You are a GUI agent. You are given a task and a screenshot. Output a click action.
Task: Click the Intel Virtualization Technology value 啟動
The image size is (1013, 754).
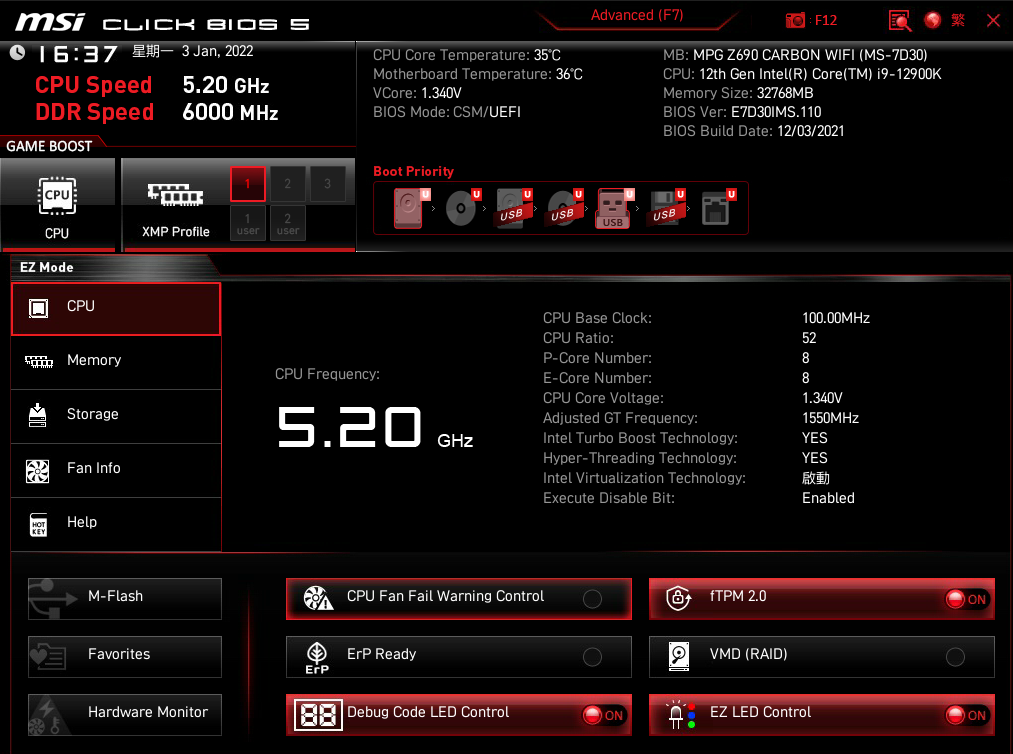[x=816, y=478]
